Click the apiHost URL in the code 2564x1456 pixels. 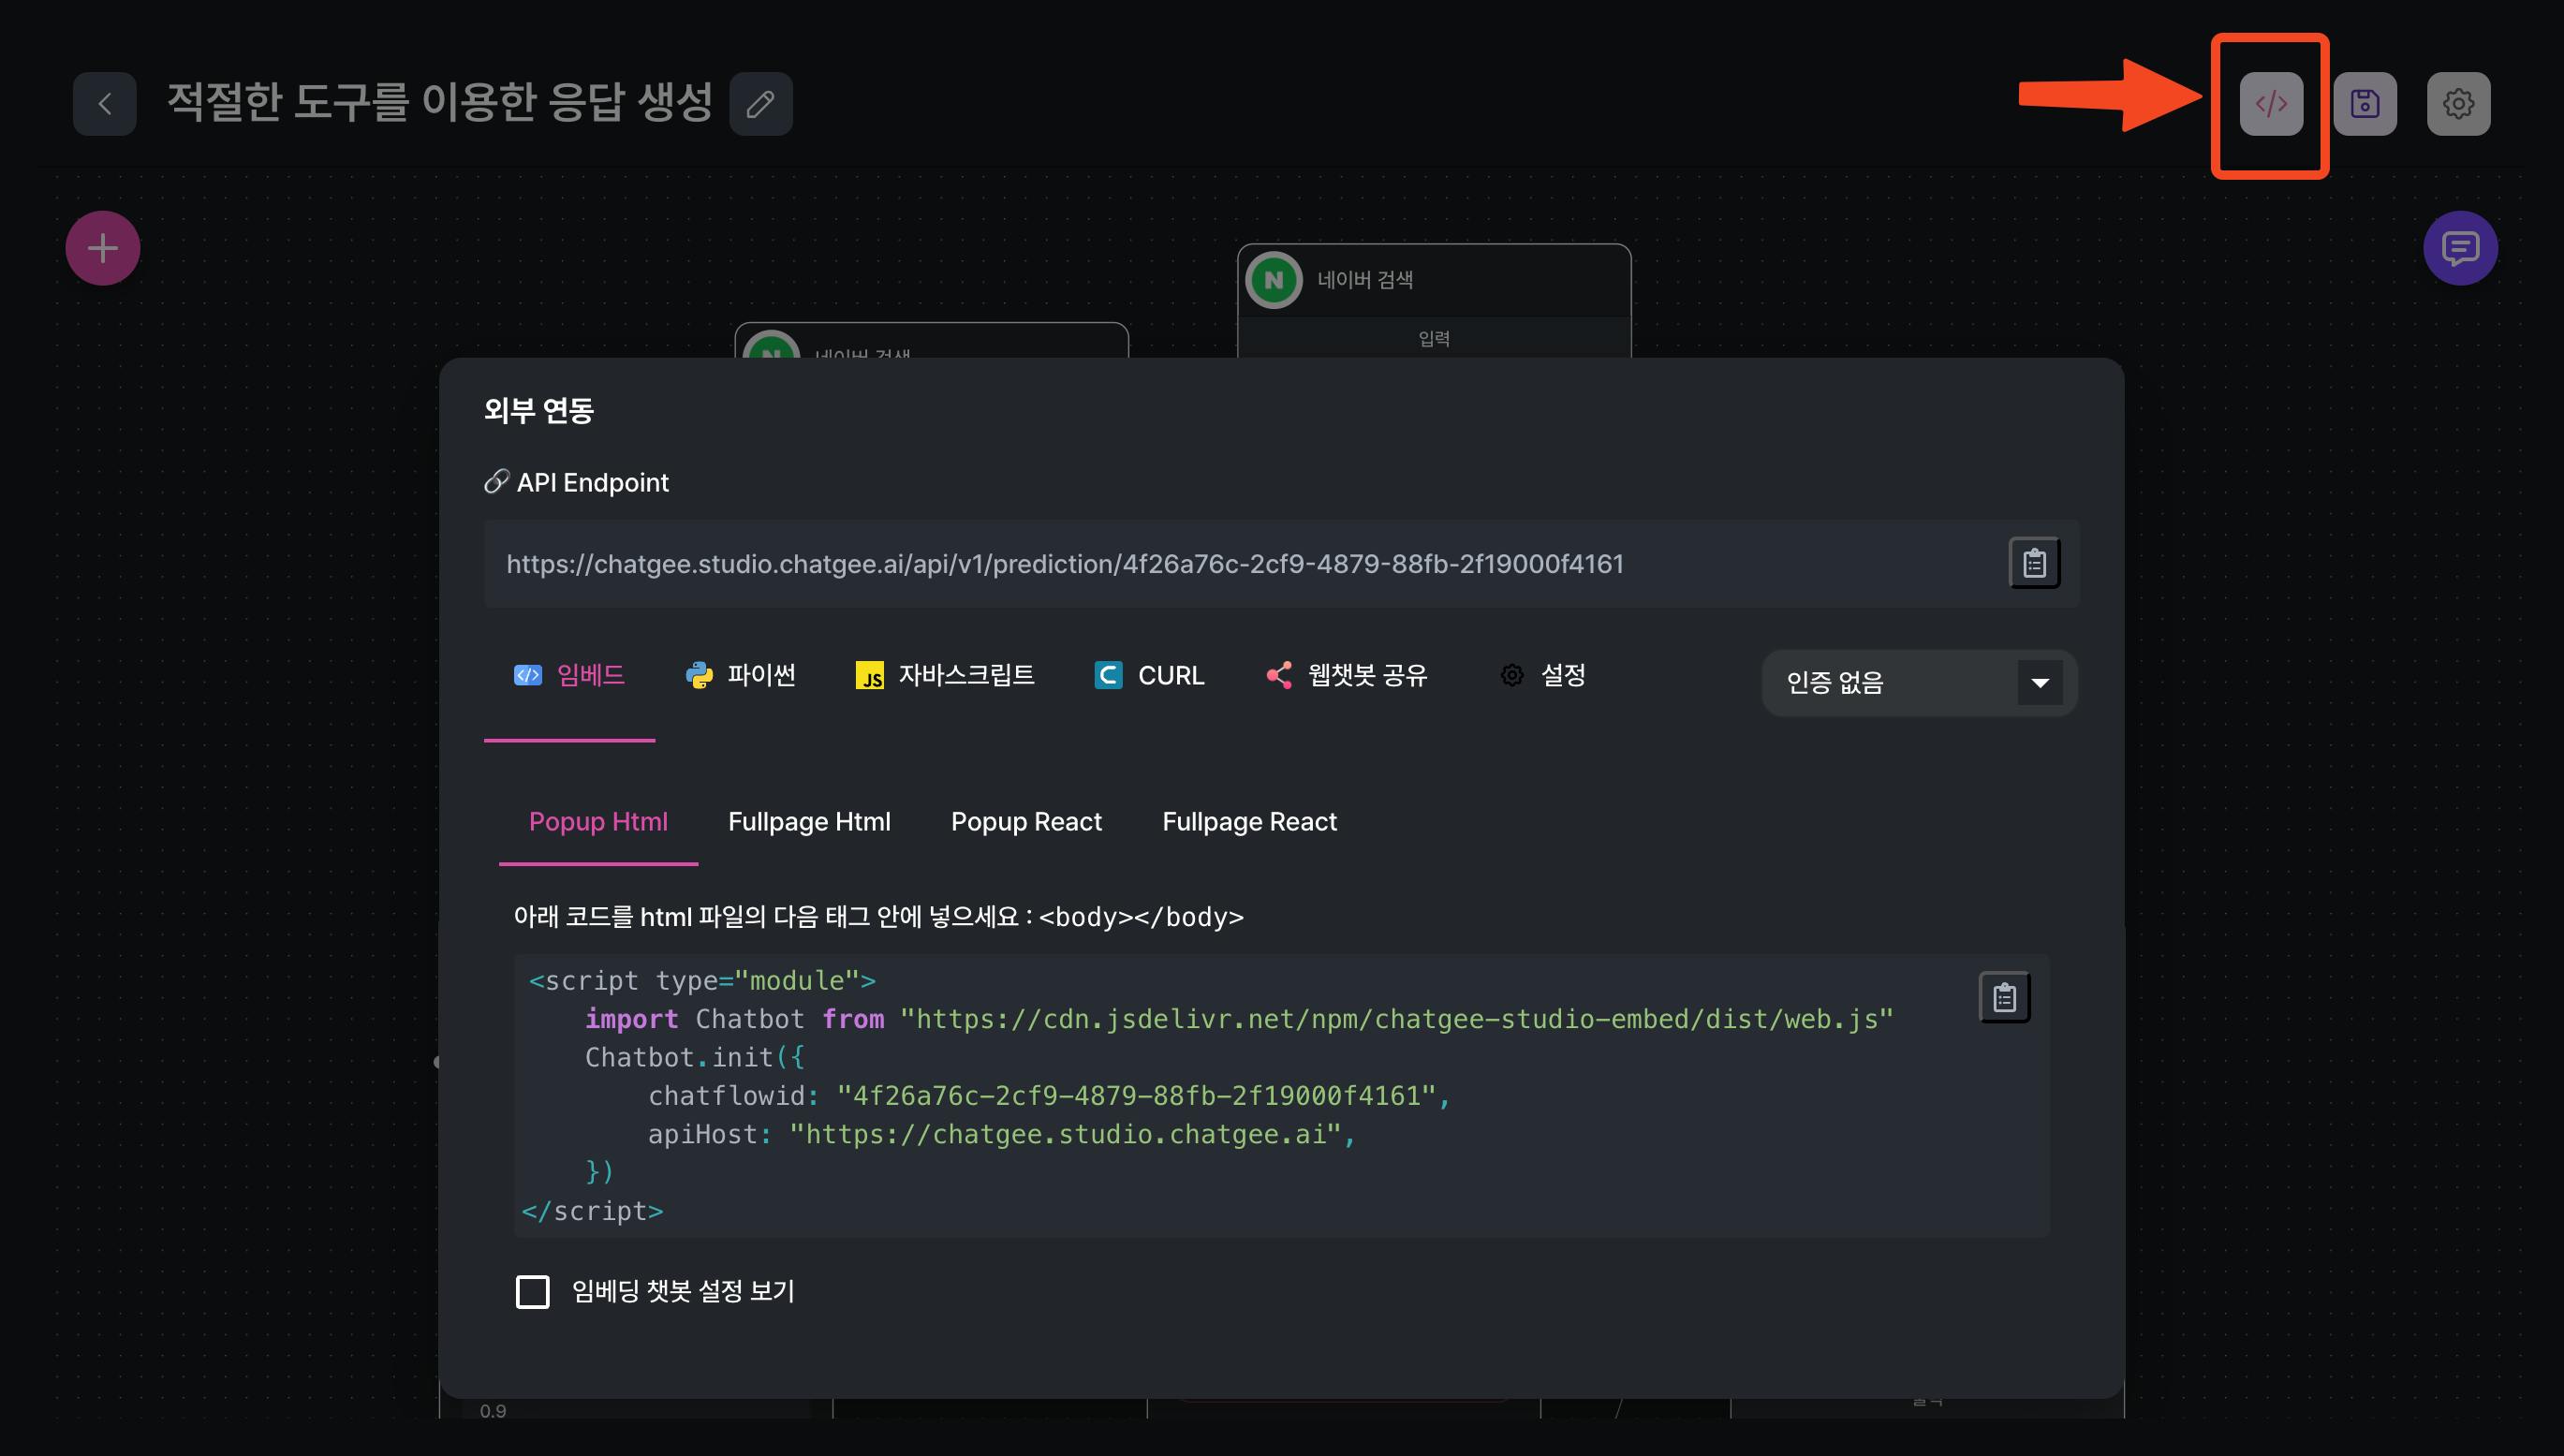[x=1064, y=1134]
